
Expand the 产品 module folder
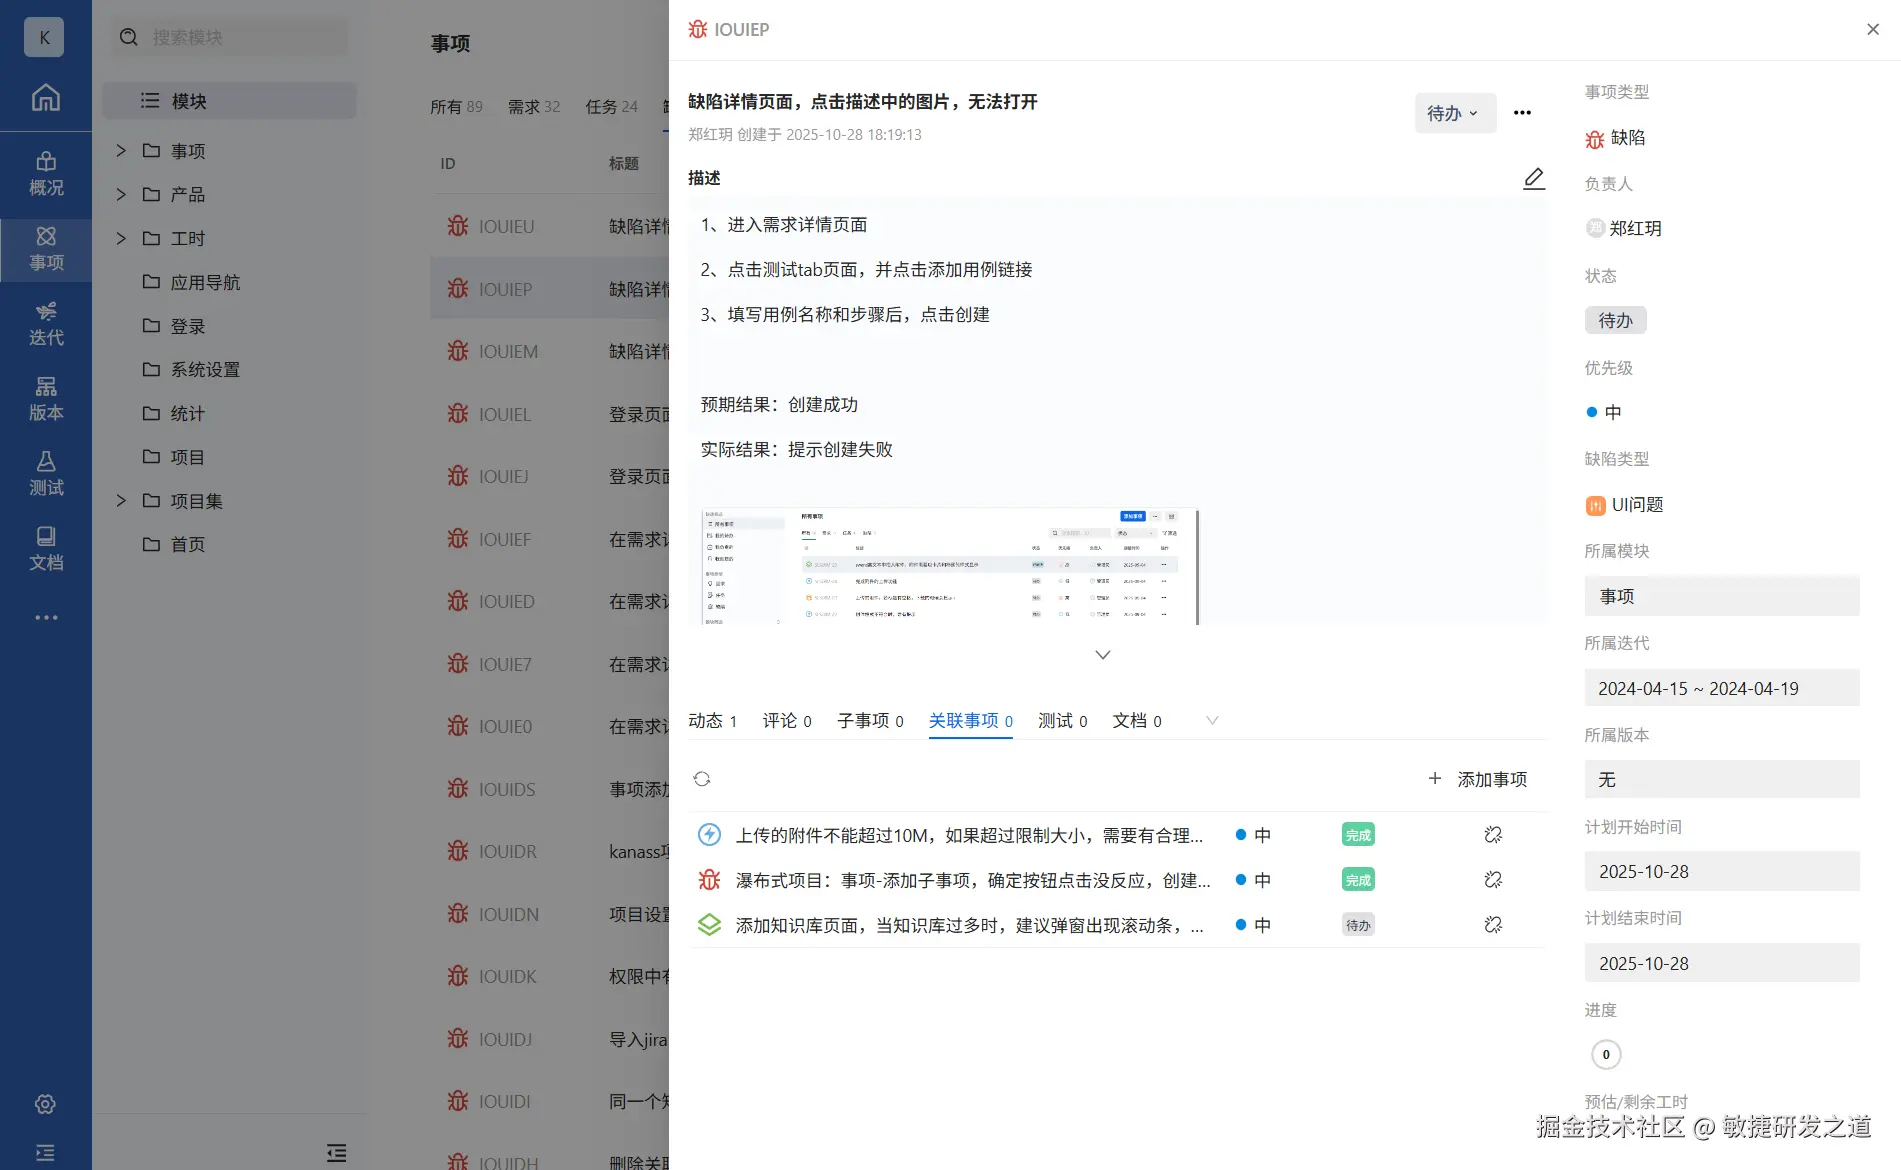(x=121, y=194)
